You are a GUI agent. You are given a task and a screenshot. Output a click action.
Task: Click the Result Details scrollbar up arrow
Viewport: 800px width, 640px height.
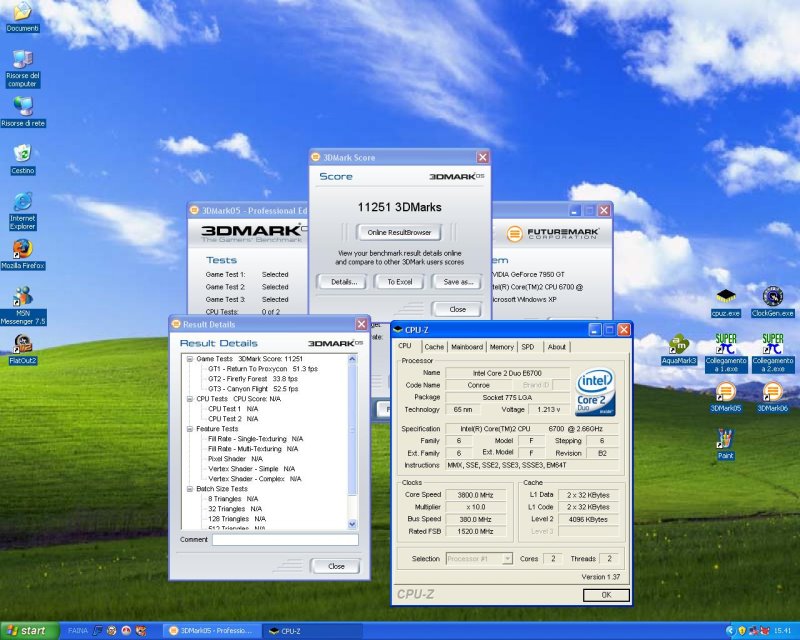[x=352, y=359]
